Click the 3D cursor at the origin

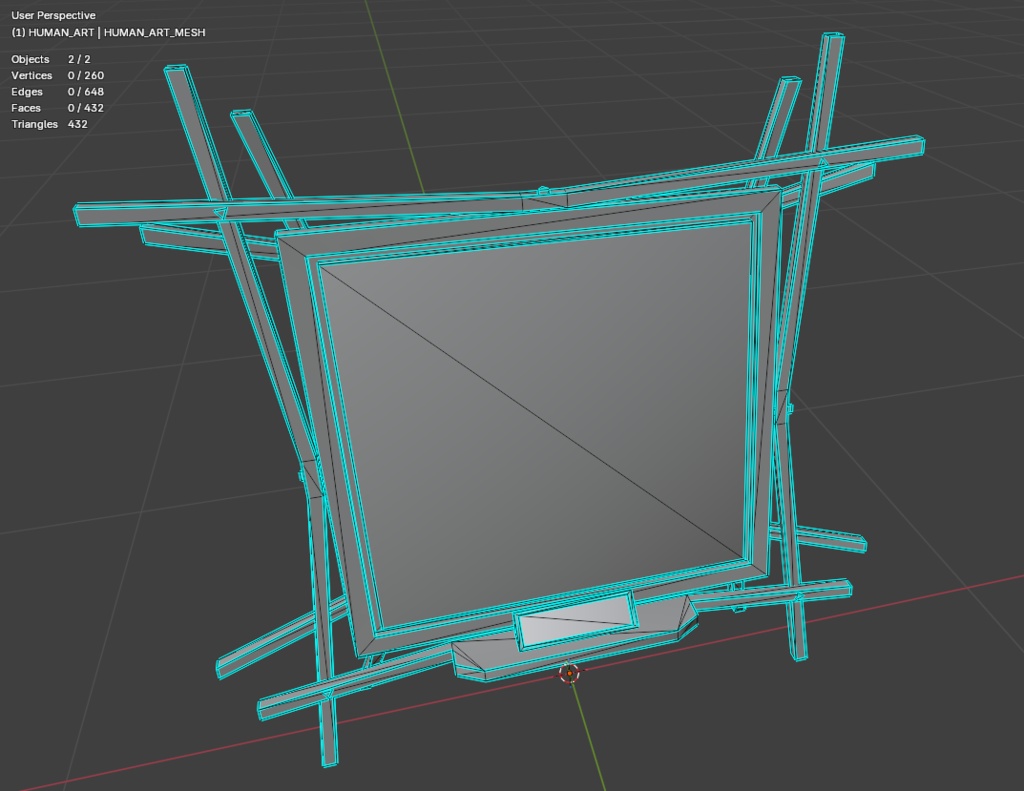(569, 673)
